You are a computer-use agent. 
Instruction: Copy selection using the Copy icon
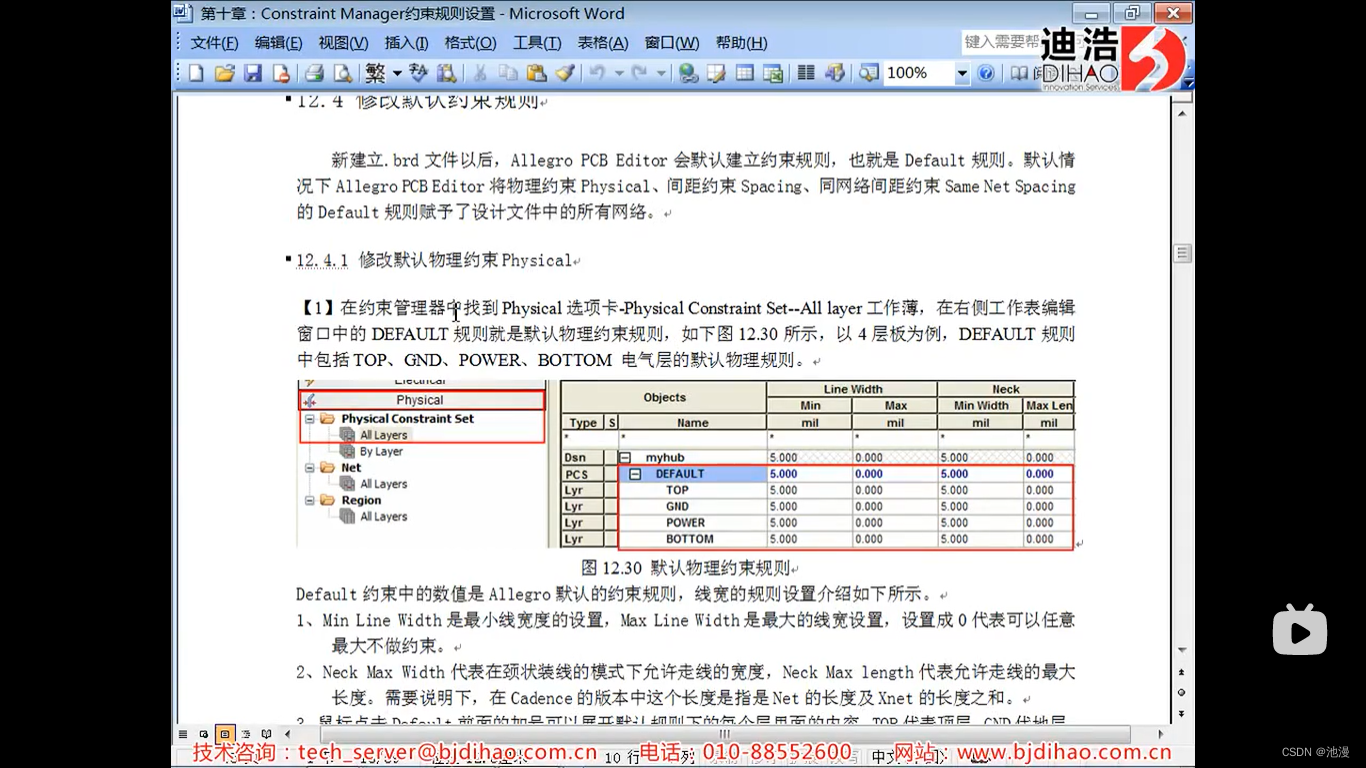coord(508,73)
